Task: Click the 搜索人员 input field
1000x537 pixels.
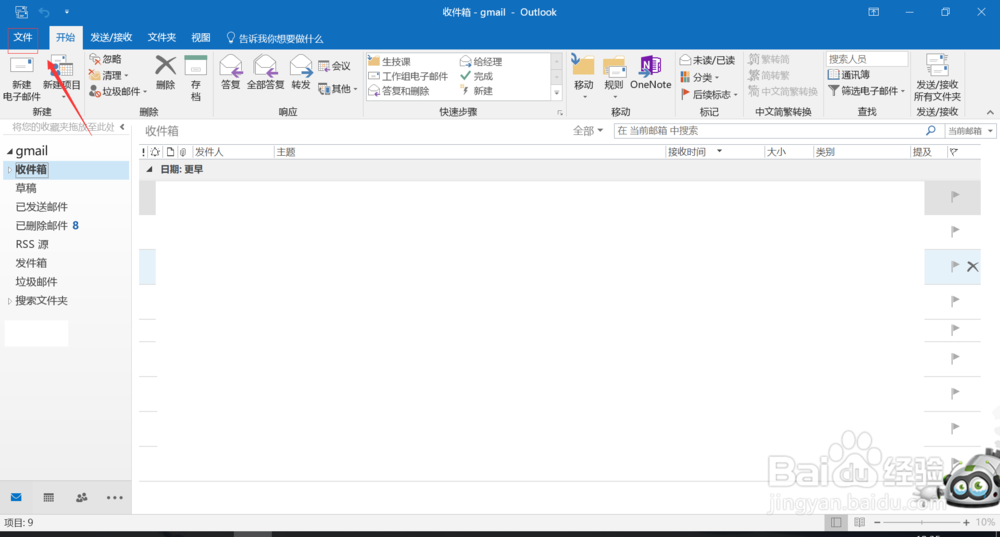Action: coord(867,59)
